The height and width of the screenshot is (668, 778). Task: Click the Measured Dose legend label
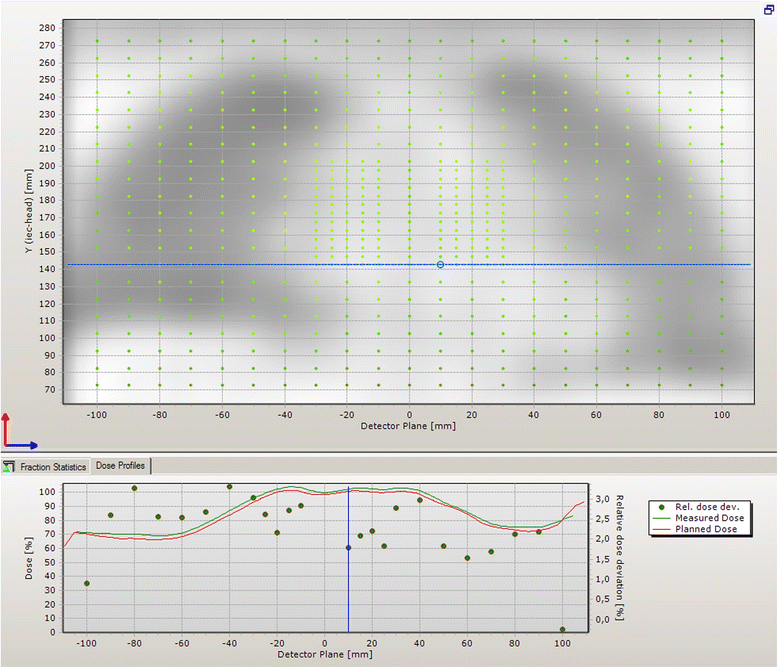click(705, 518)
